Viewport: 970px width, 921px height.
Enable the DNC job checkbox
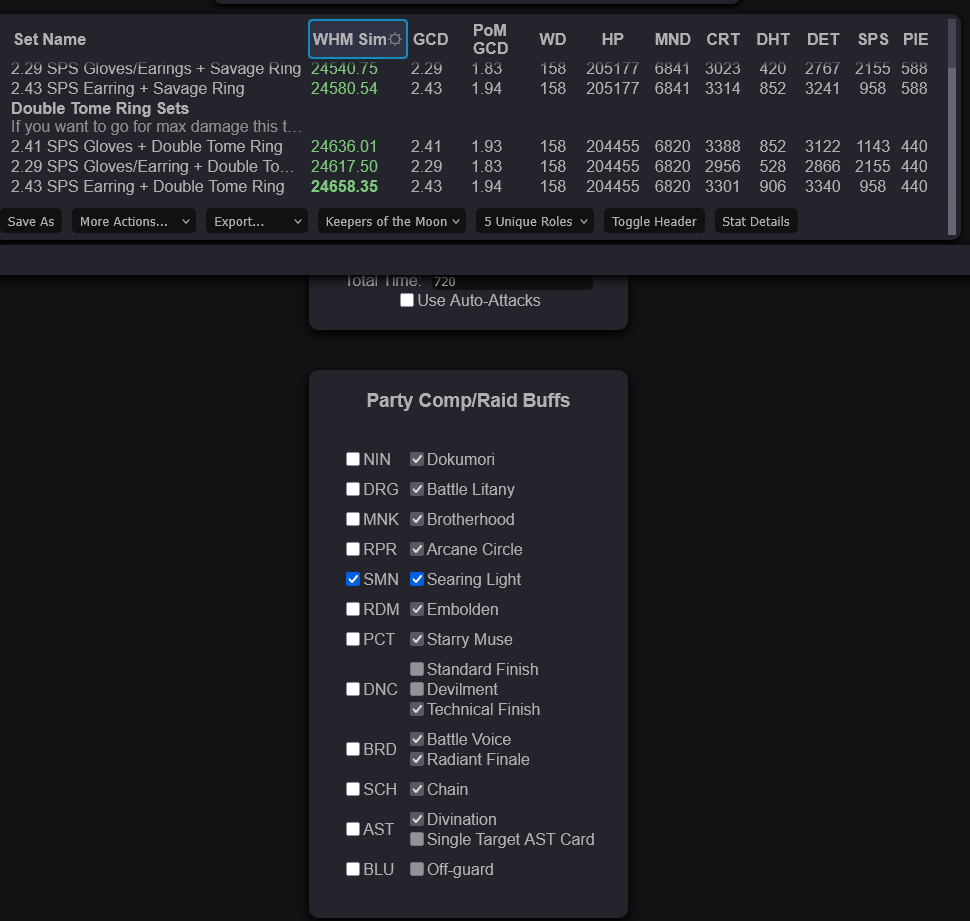(353, 689)
